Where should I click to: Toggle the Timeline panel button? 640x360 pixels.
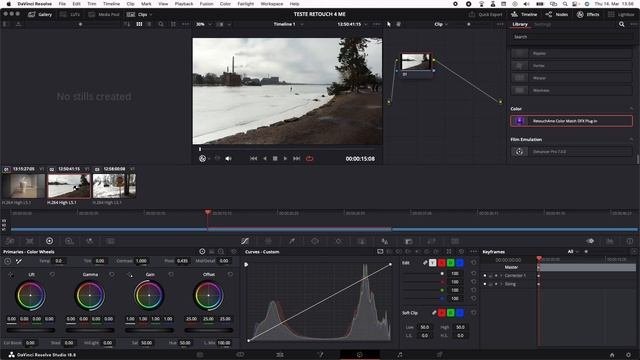(524, 14)
